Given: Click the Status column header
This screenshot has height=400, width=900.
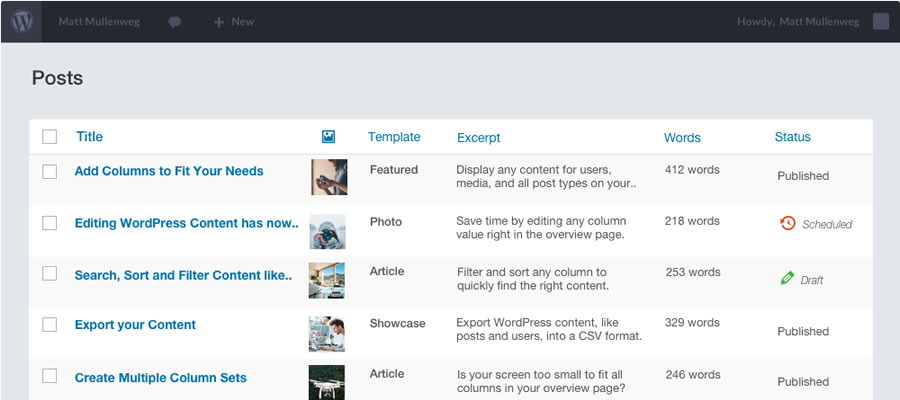Looking at the screenshot, I should point(792,137).
